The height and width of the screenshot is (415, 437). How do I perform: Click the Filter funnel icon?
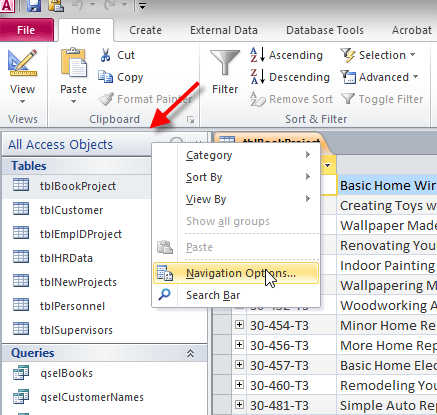(225, 63)
